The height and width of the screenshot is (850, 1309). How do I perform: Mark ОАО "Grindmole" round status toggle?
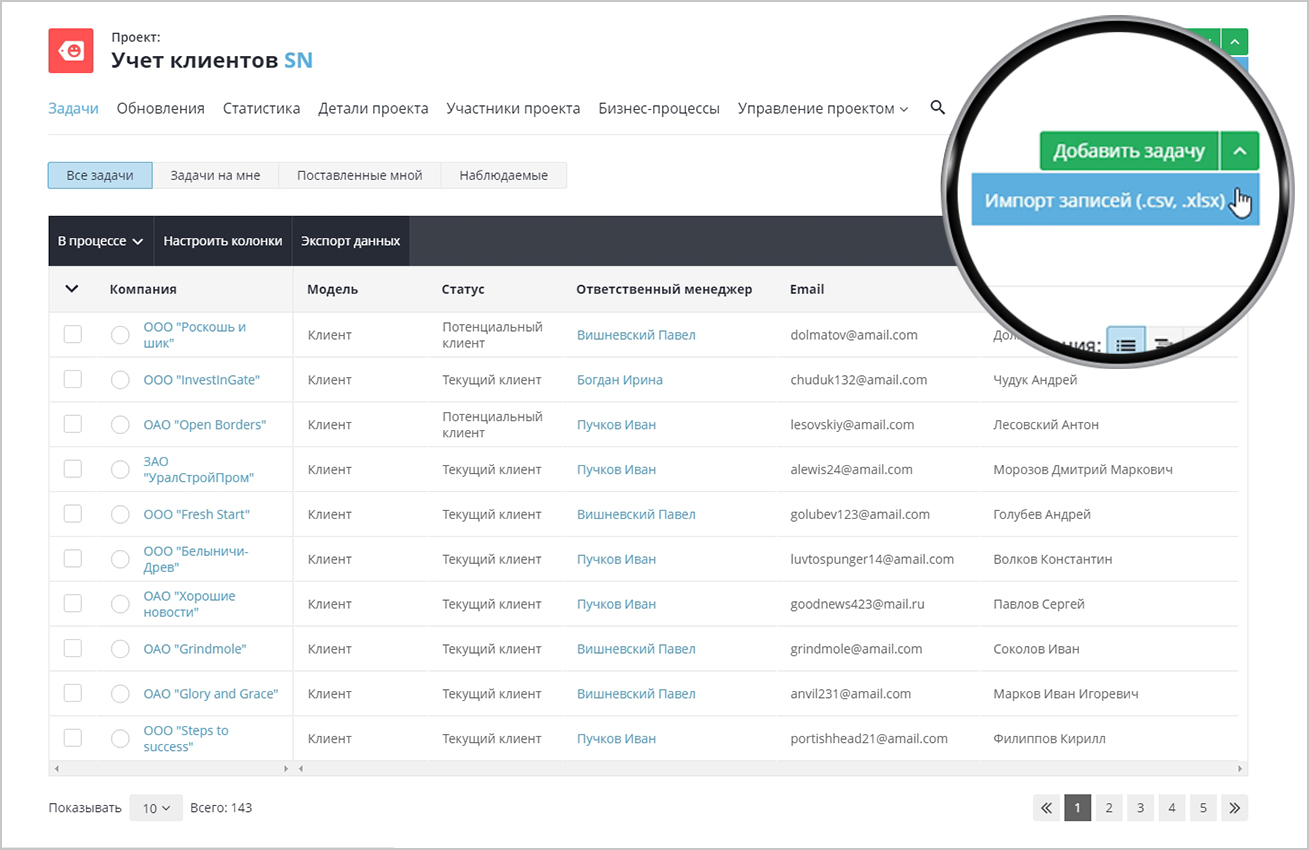pyautogui.click(x=120, y=650)
